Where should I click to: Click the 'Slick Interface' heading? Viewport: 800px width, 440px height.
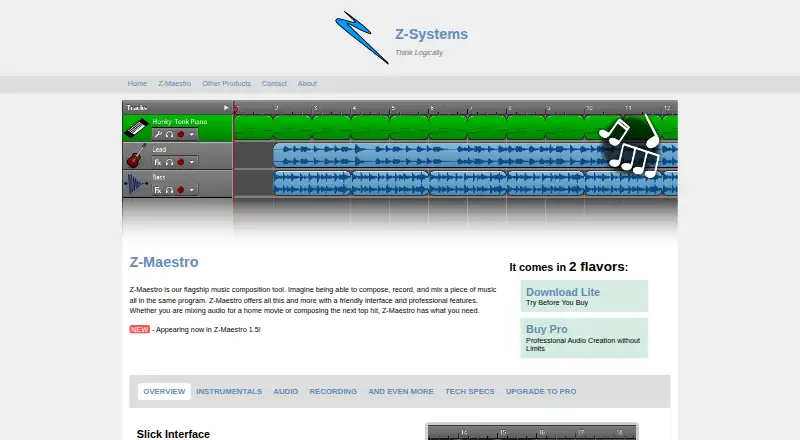pos(173,434)
